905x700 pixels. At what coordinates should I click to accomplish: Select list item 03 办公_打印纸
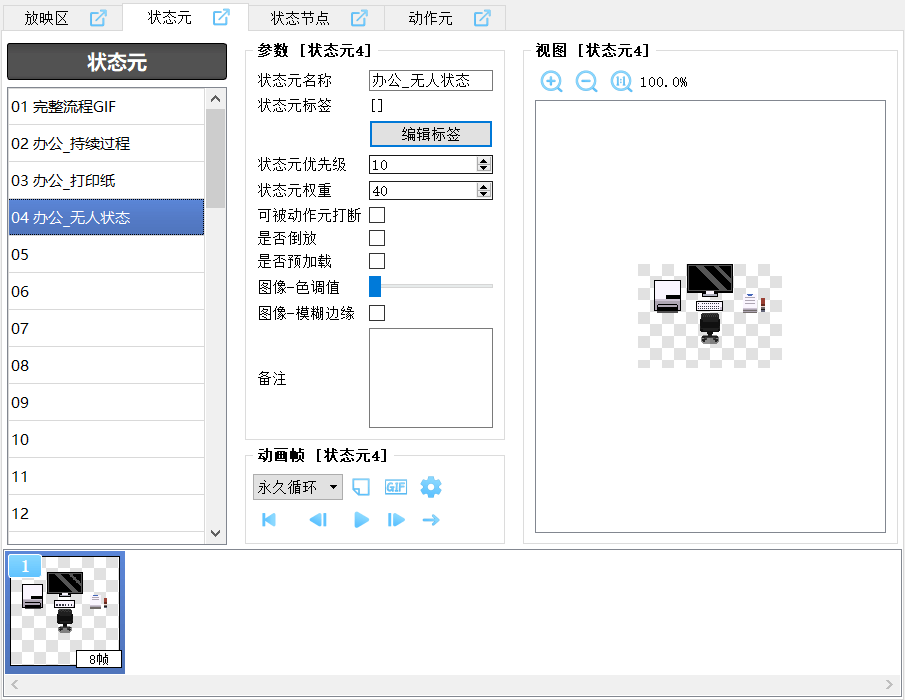tap(106, 181)
